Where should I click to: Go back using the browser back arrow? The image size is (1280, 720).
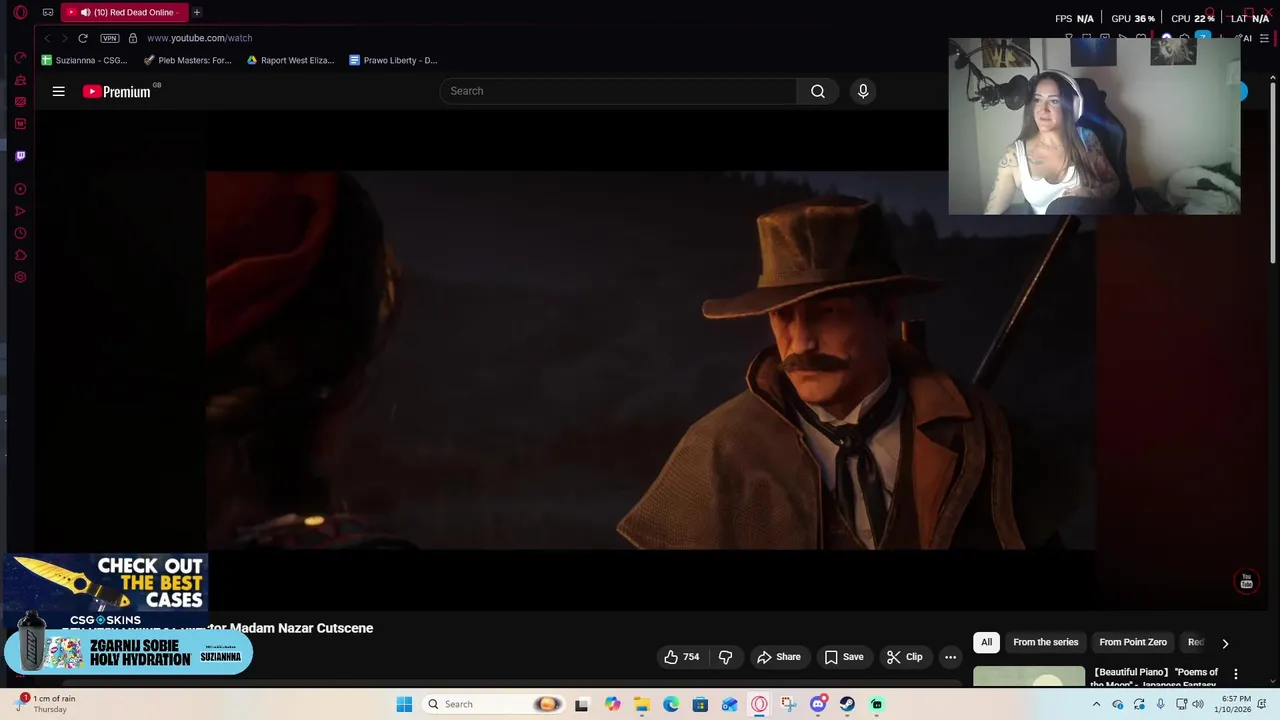coord(47,38)
